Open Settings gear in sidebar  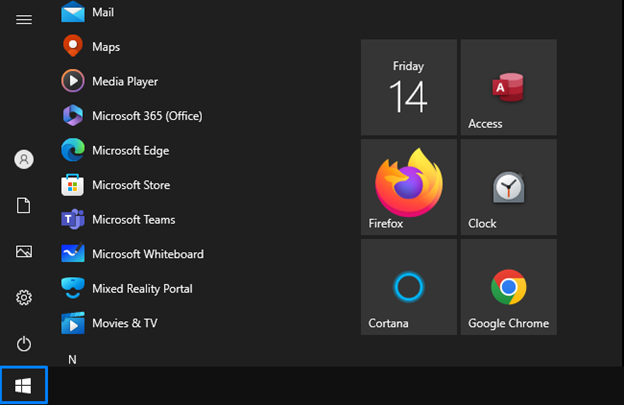(24, 298)
